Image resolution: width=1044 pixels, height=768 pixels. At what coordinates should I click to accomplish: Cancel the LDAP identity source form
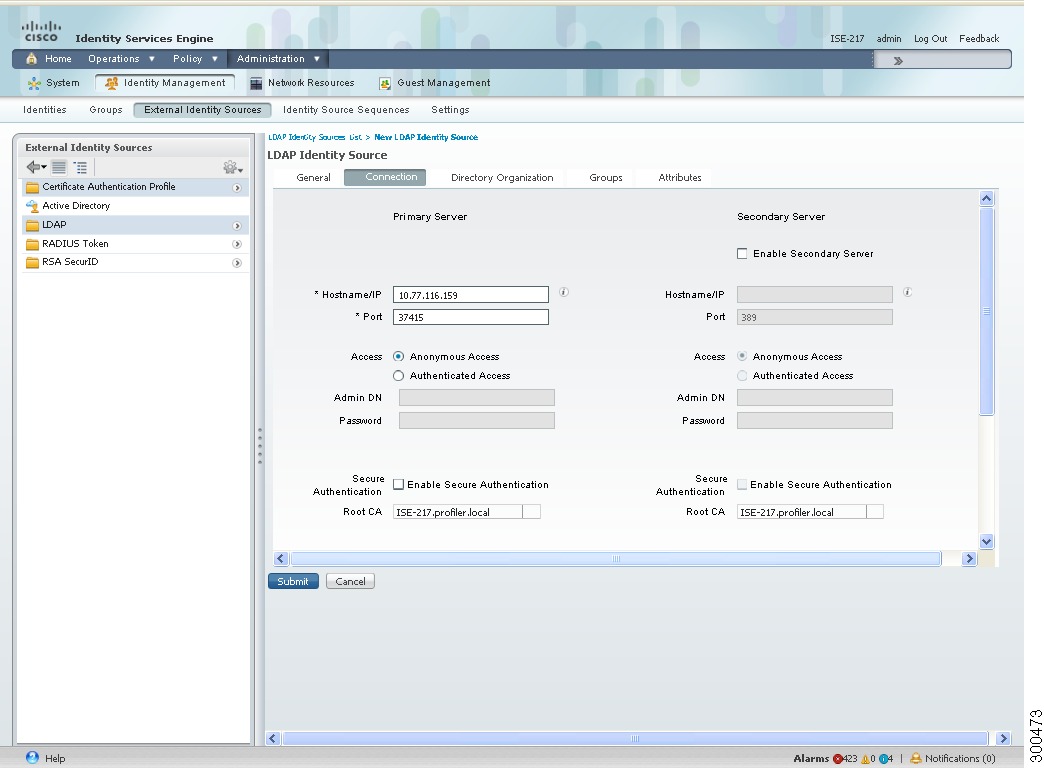pyautogui.click(x=350, y=581)
